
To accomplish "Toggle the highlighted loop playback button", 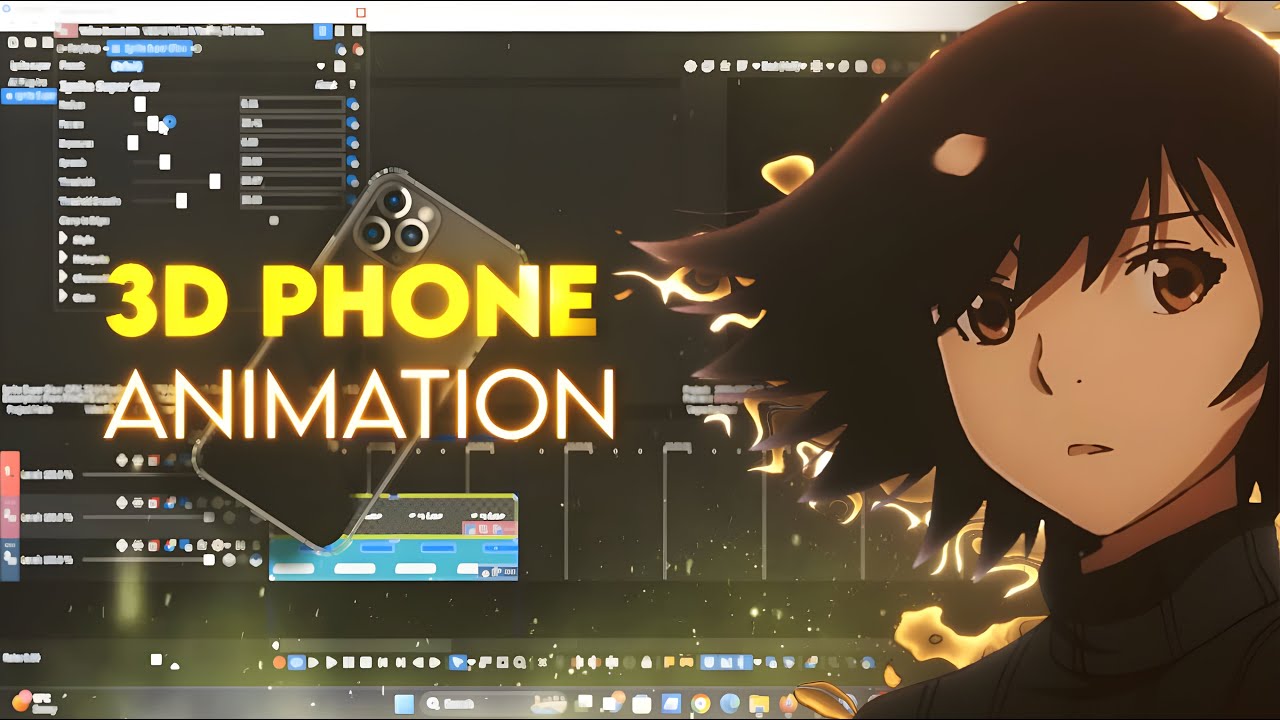I will click(x=297, y=662).
